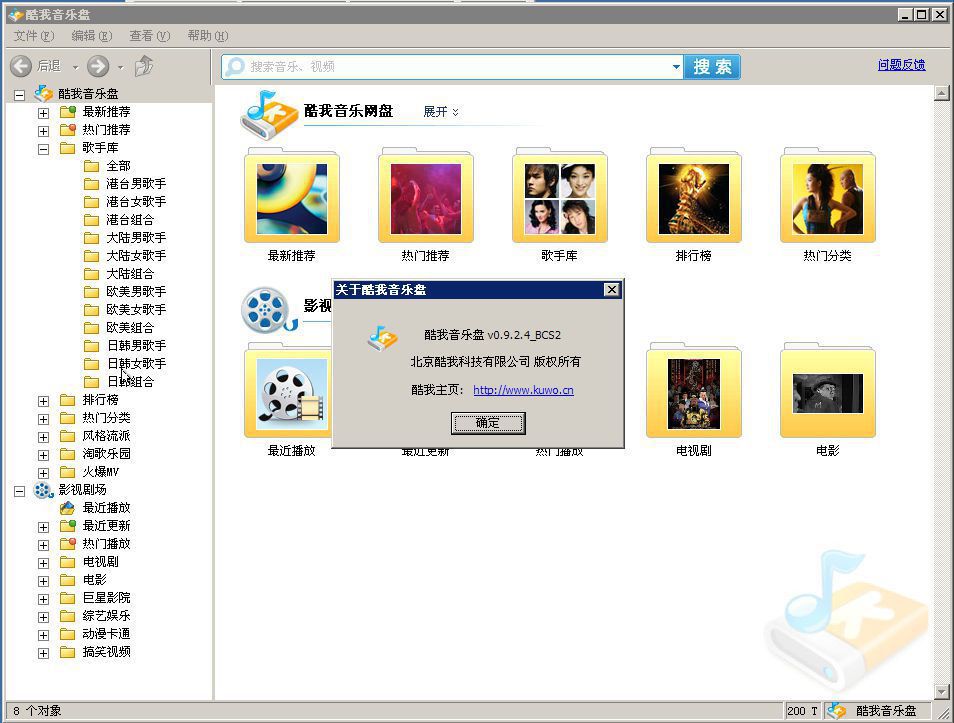The width and height of the screenshot is (954, 723).
Task: Collapse the 影视剧场 tree root
Action: point(19,491)
